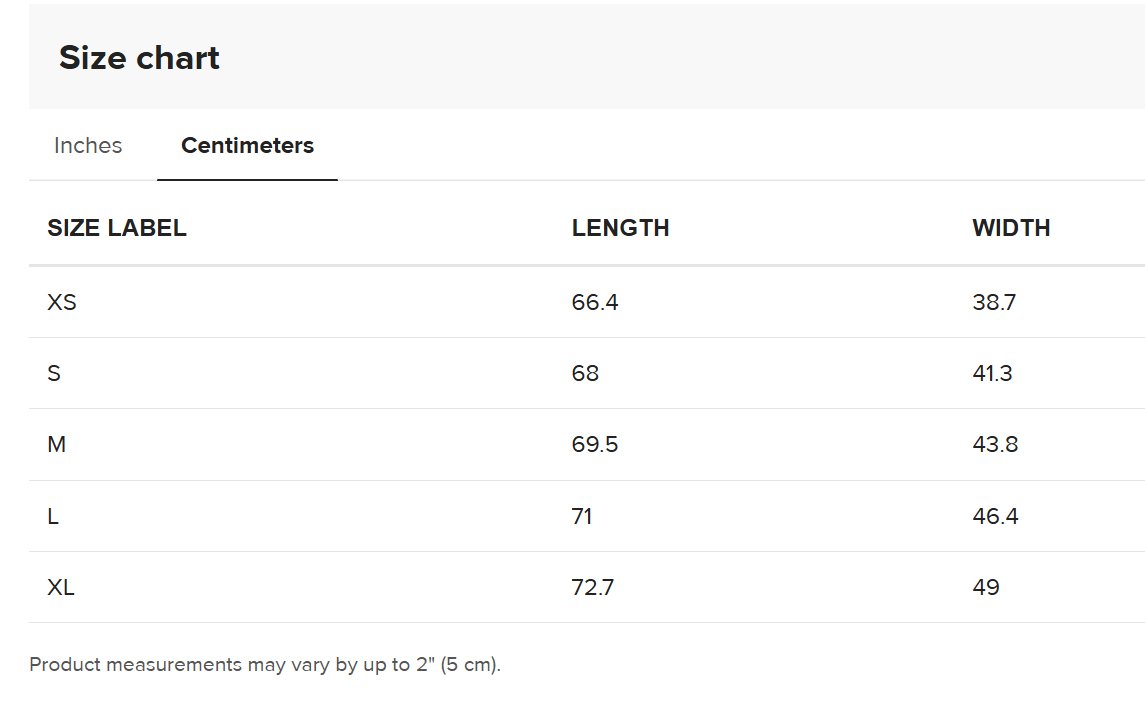Screen dimensions: 1145x724
Task: Click the 49 width value for XL
Action: tap(986, 587)
